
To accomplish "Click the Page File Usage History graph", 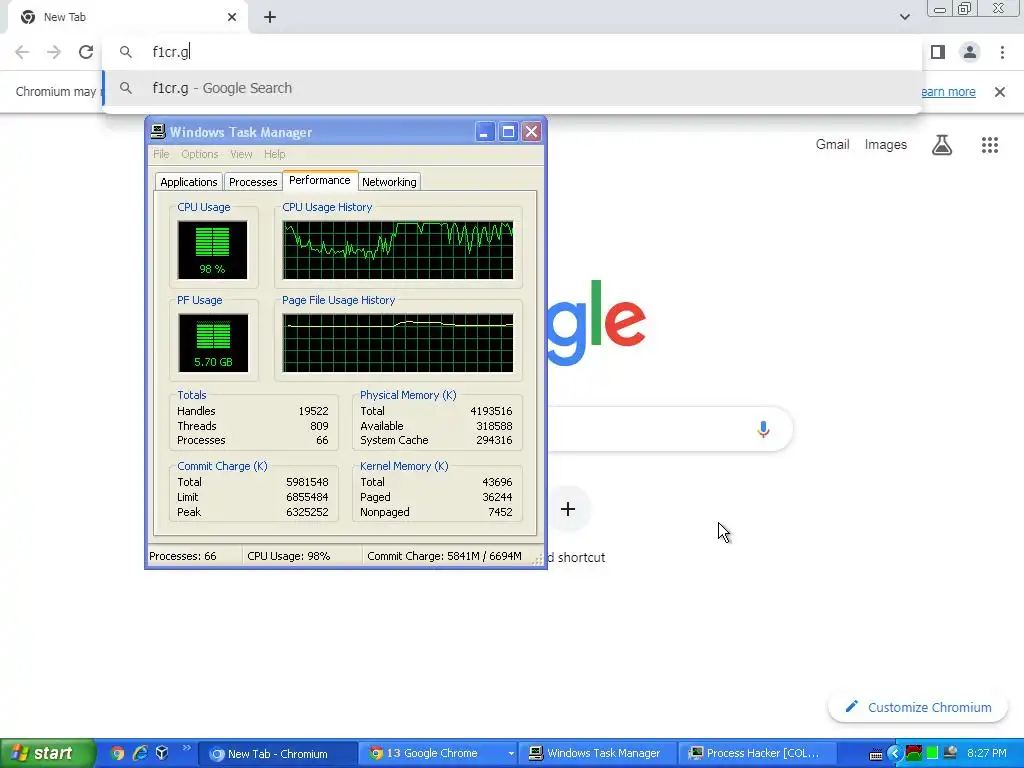I will (398, 343).
